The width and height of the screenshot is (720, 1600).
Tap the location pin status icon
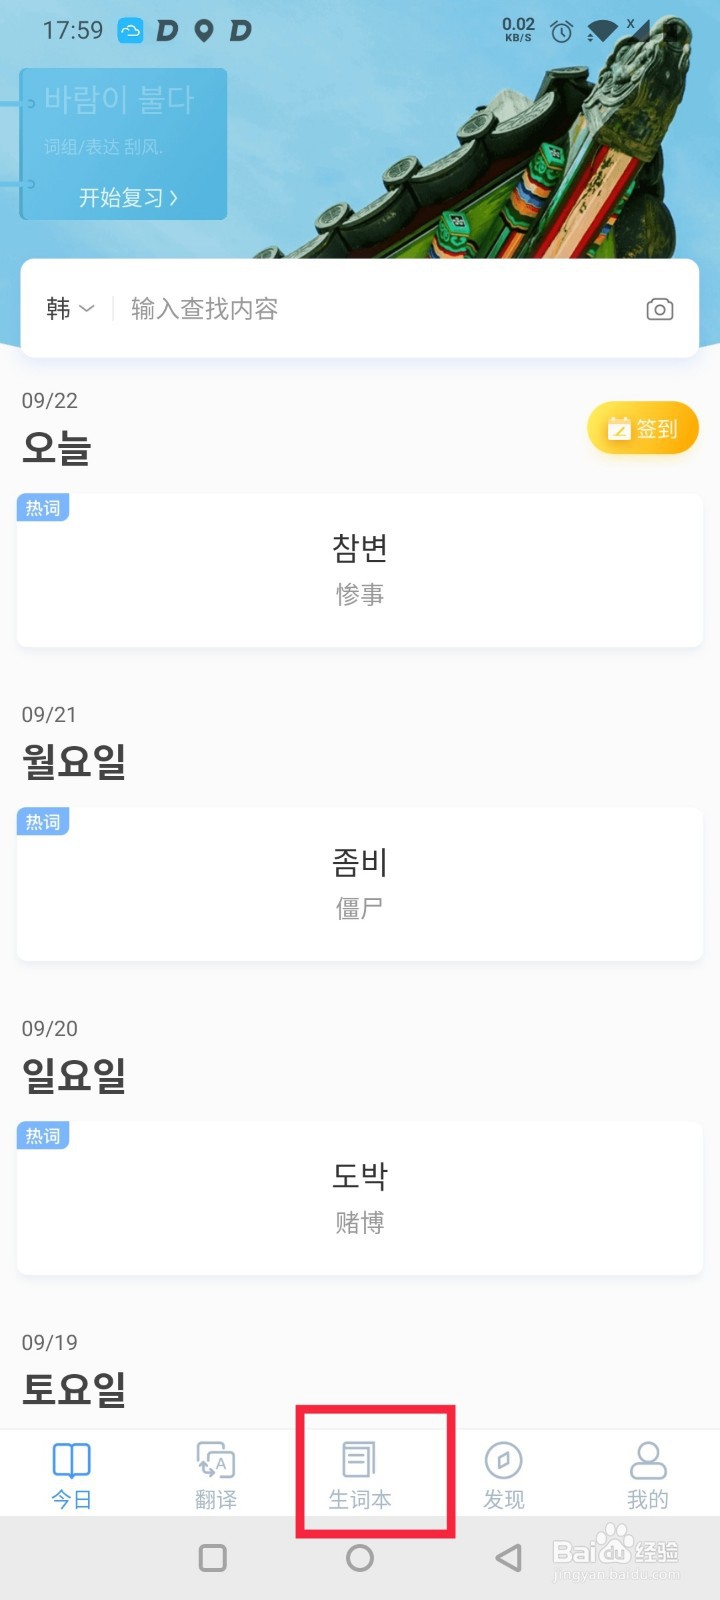pyautogui.click(x=204, y=31)
